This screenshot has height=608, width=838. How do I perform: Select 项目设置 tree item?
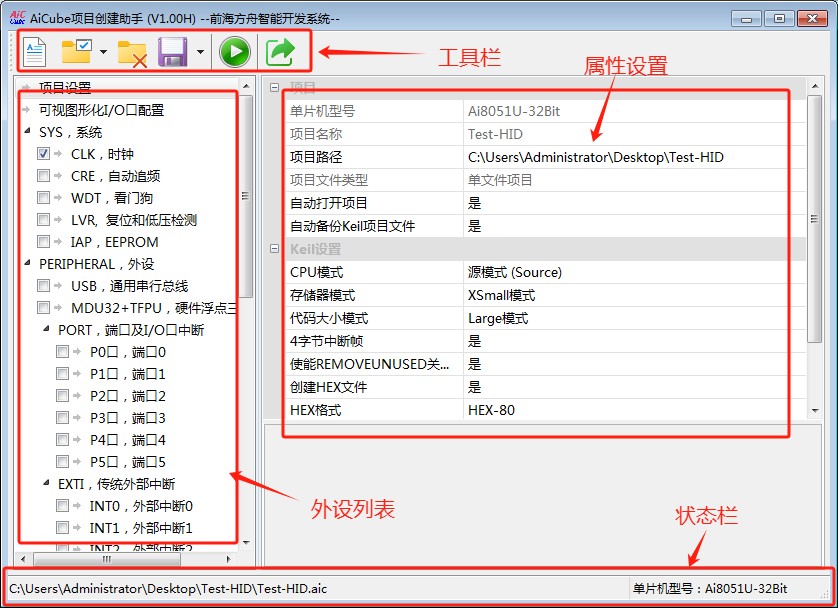[x=65, y=88]
